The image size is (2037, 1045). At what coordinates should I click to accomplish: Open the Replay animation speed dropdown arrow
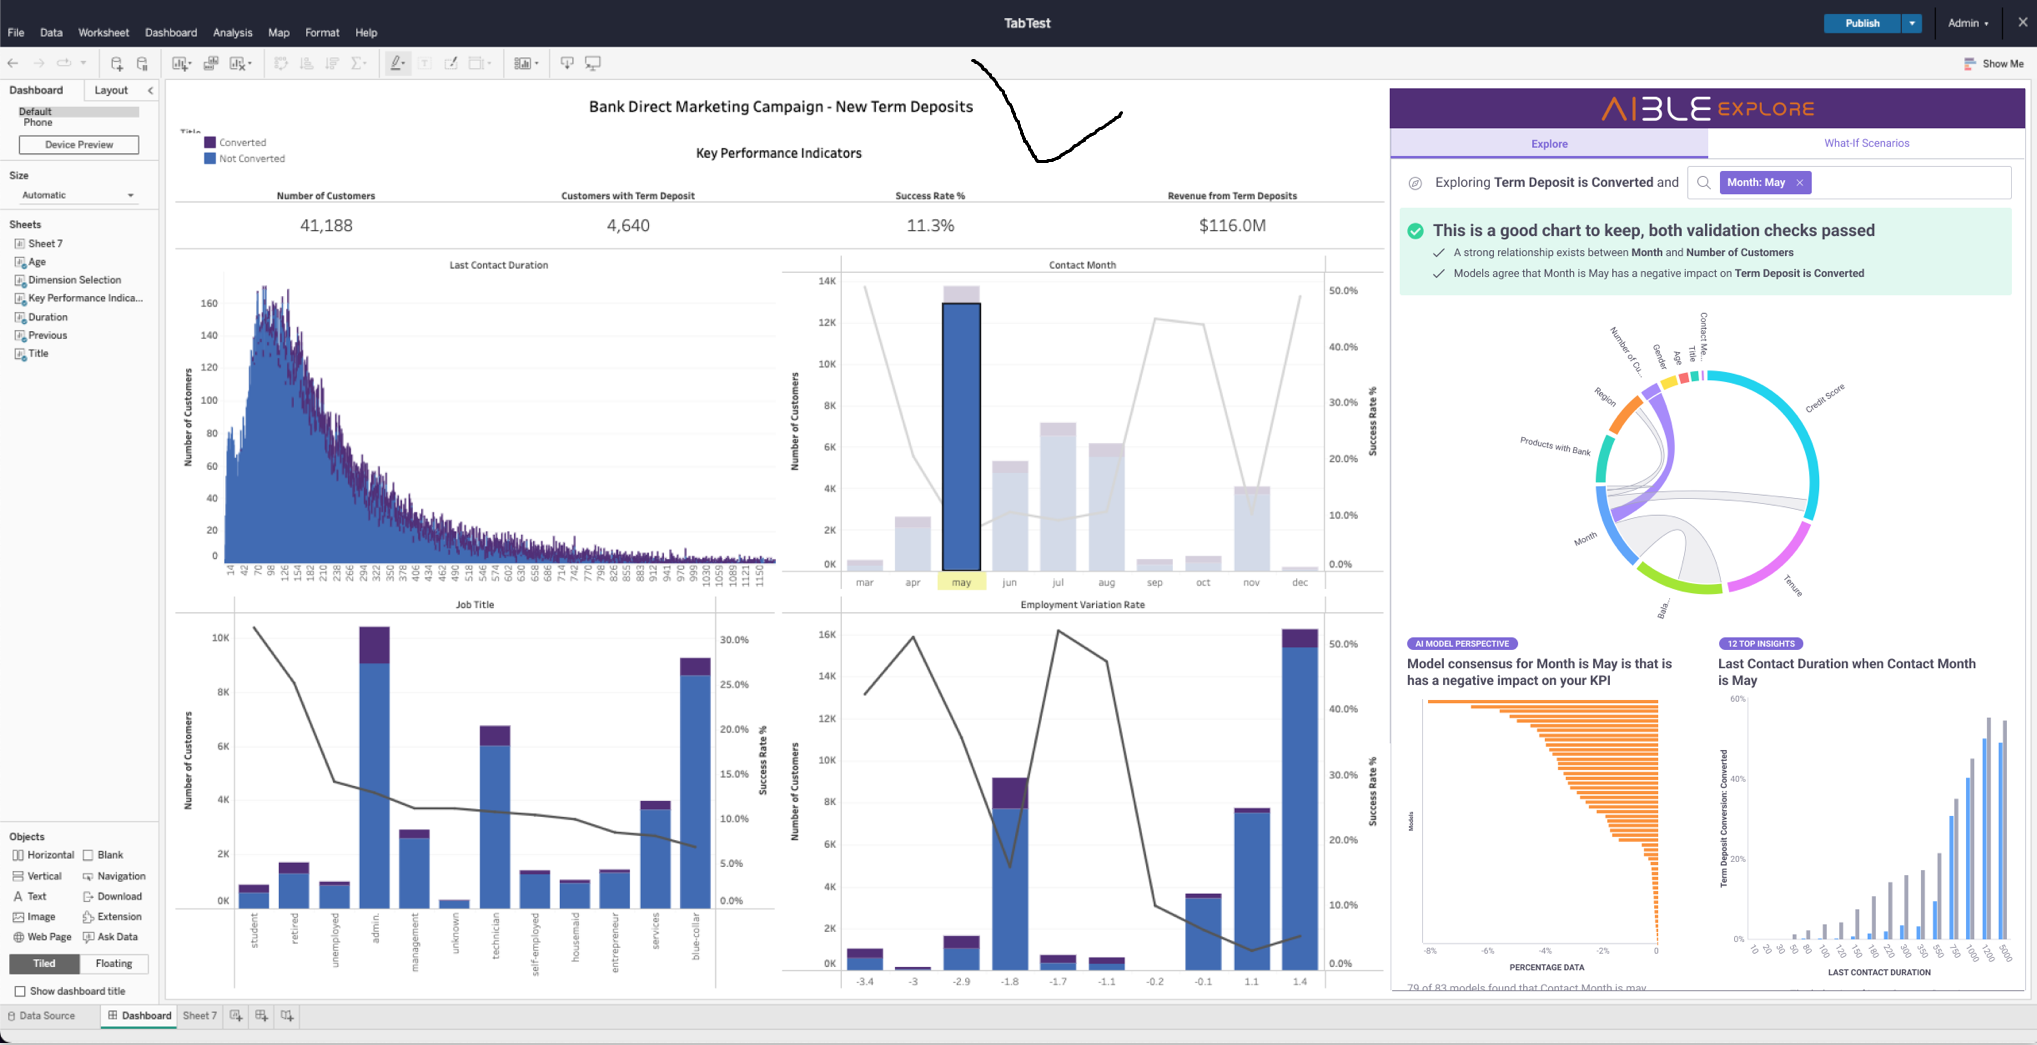coord(83,63)
